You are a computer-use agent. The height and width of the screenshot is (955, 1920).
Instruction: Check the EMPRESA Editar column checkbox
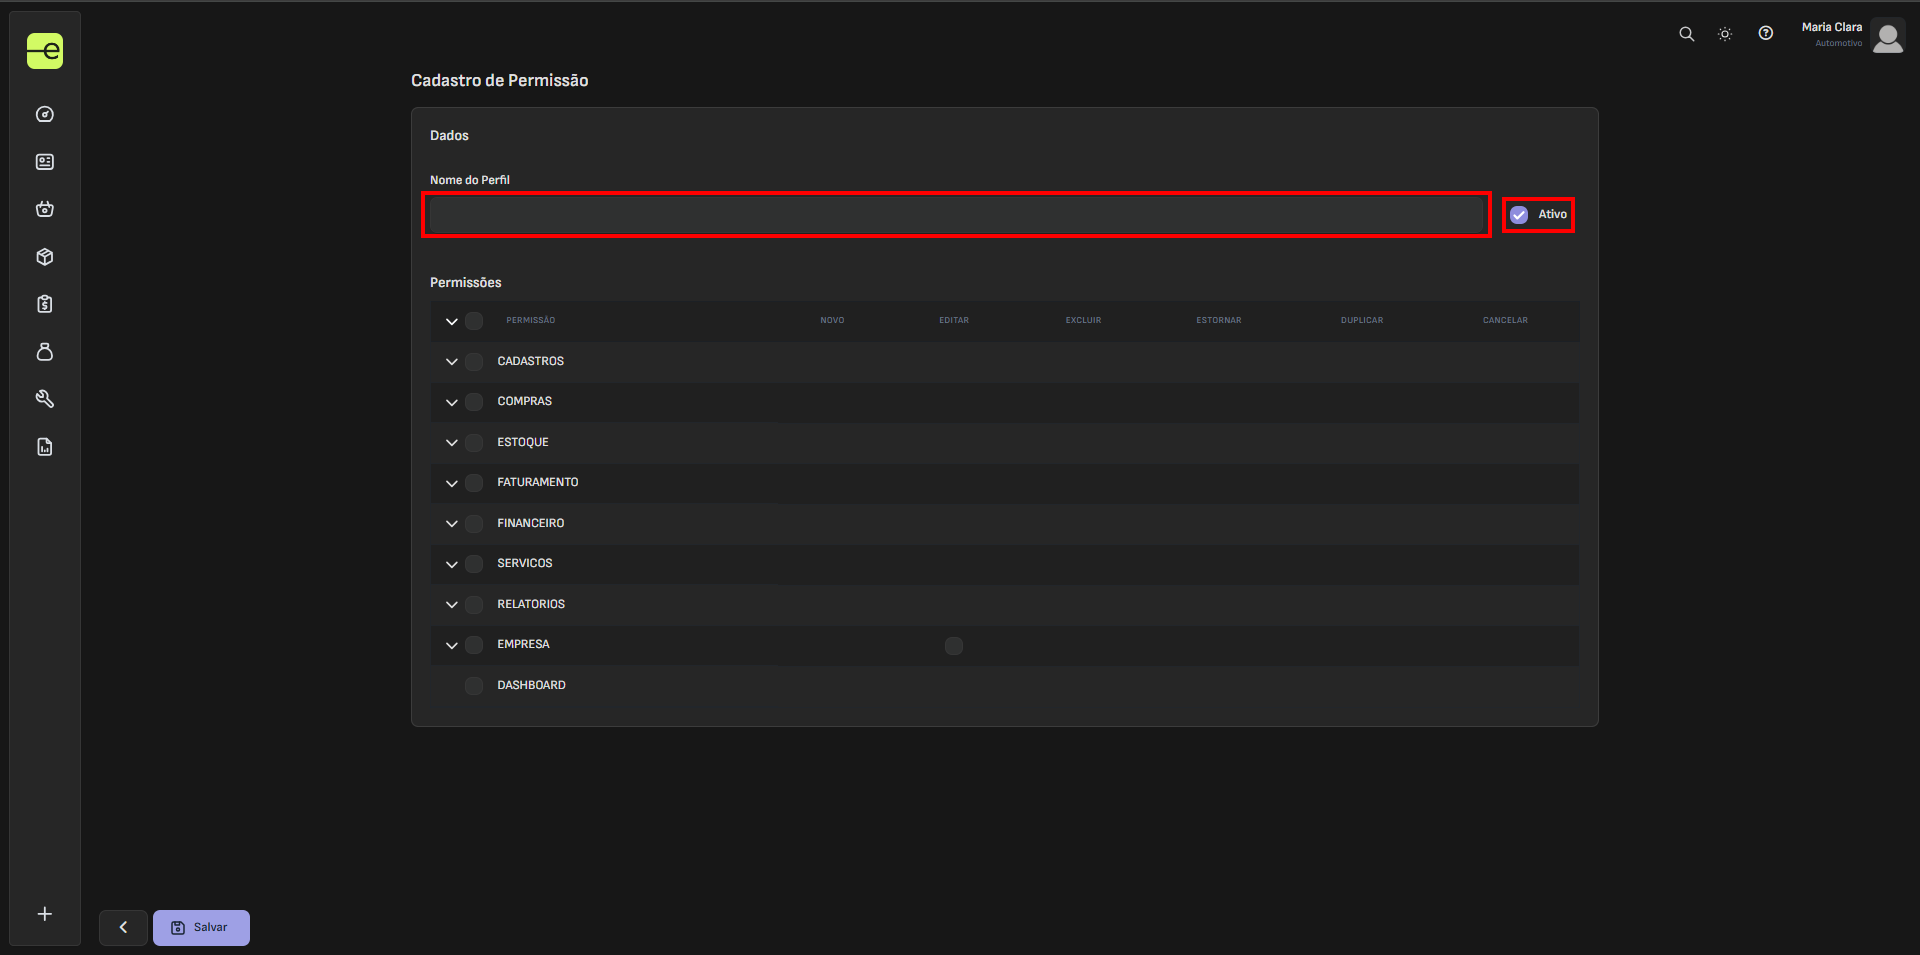(954, 646)
